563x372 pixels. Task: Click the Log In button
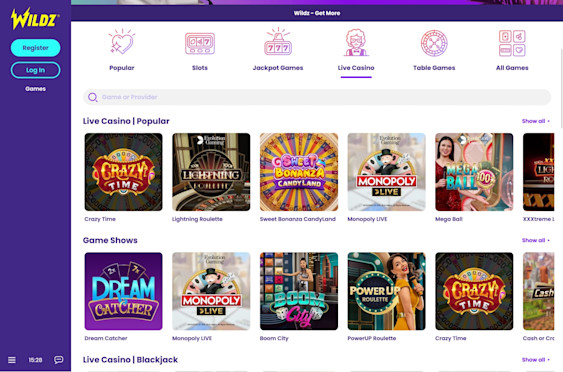(35, 70)
